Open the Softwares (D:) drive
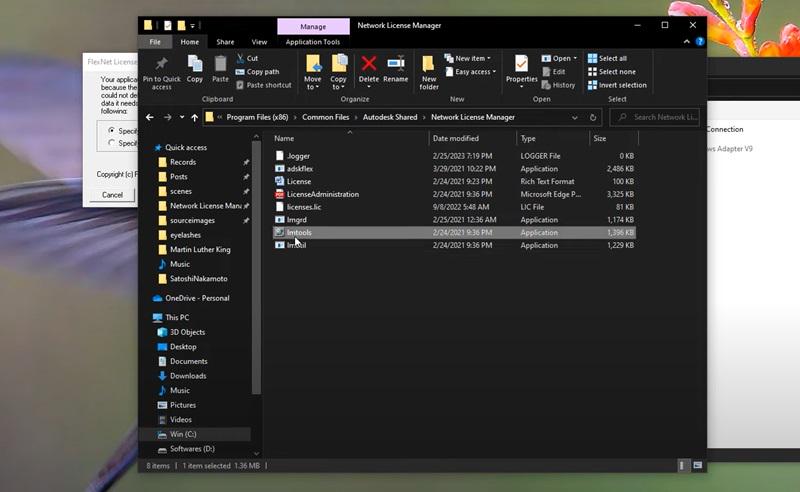Screen dimensions: 800x492 192,449
